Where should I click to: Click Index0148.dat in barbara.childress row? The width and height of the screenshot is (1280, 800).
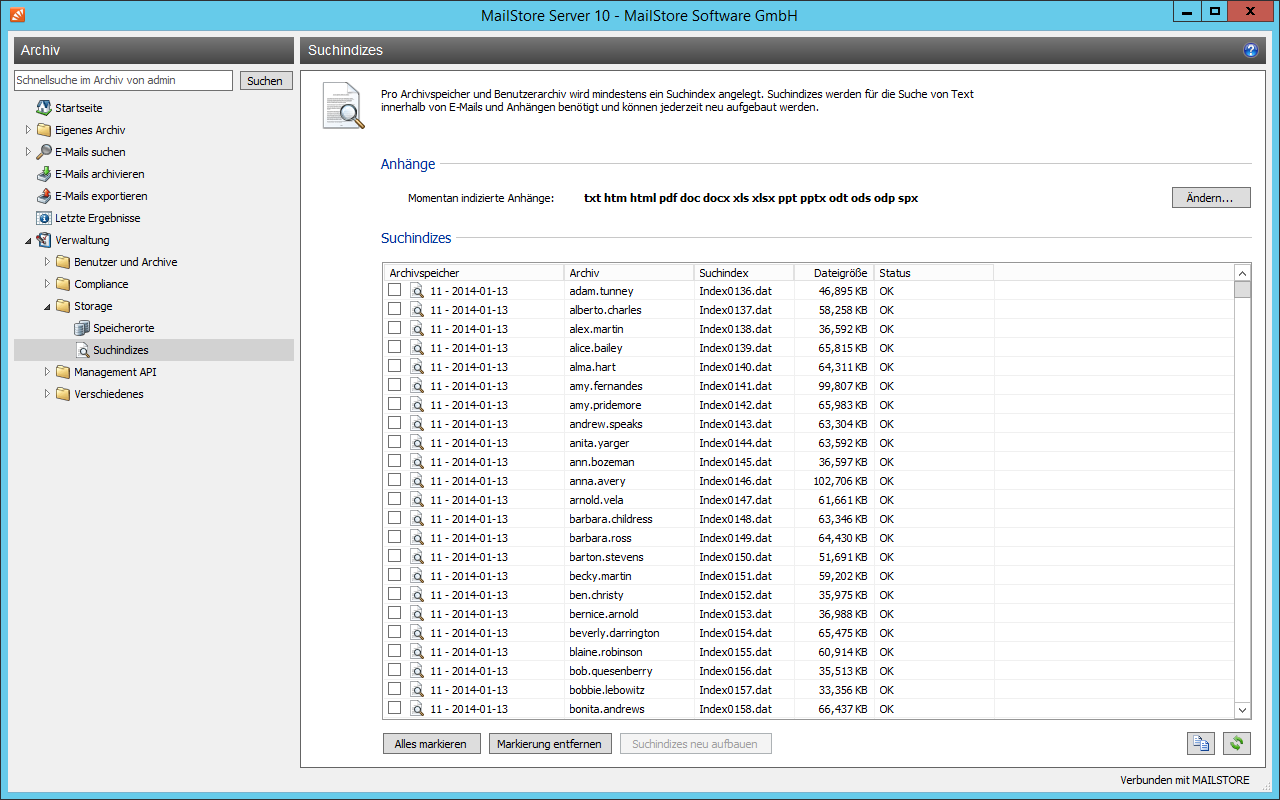(735, 519)
